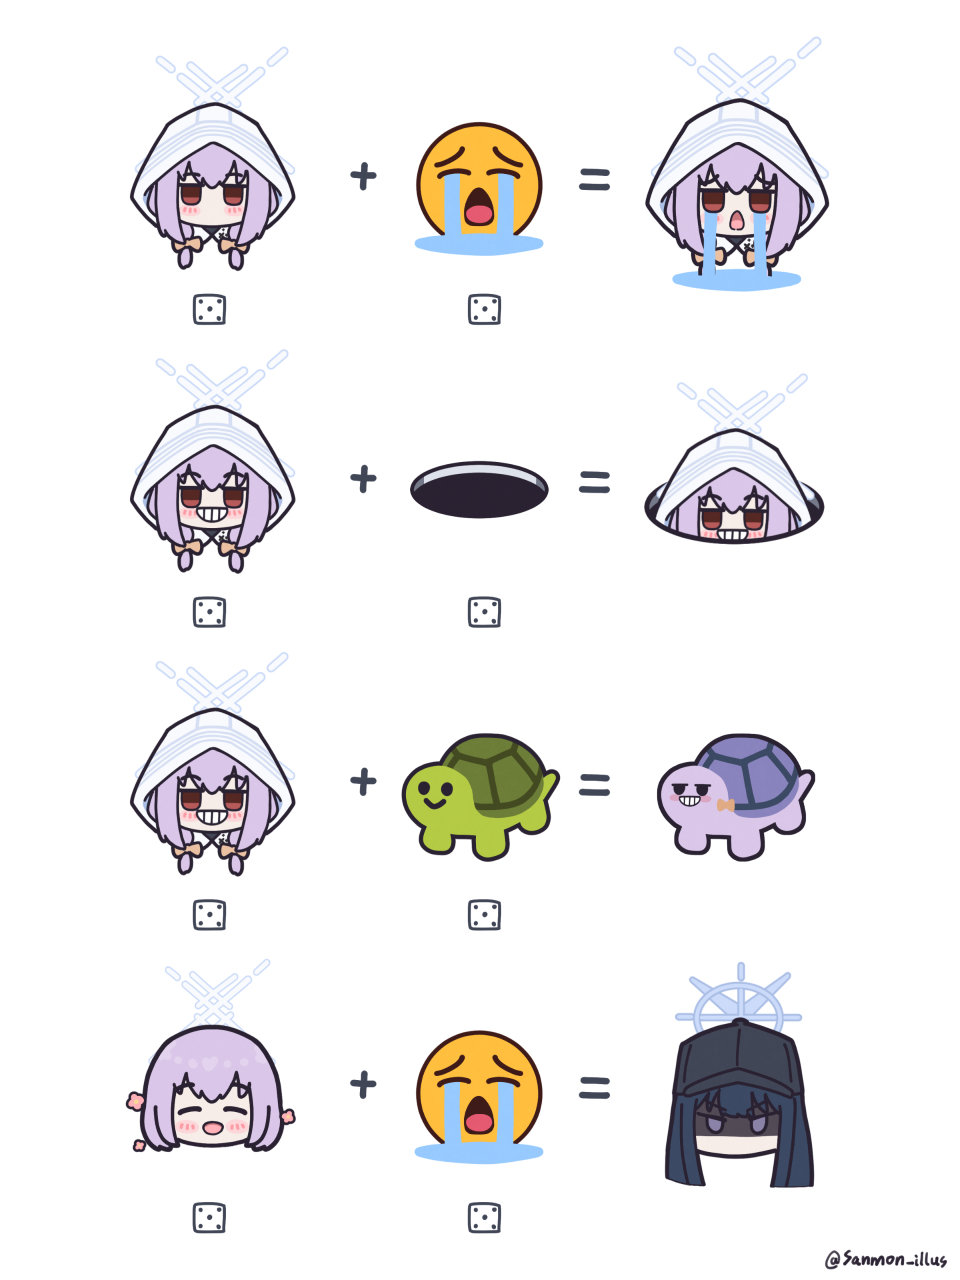Click the plus sign beside the turtle
The height and width of the screenshot is (1280, 960).
click(x=364, y=781)
